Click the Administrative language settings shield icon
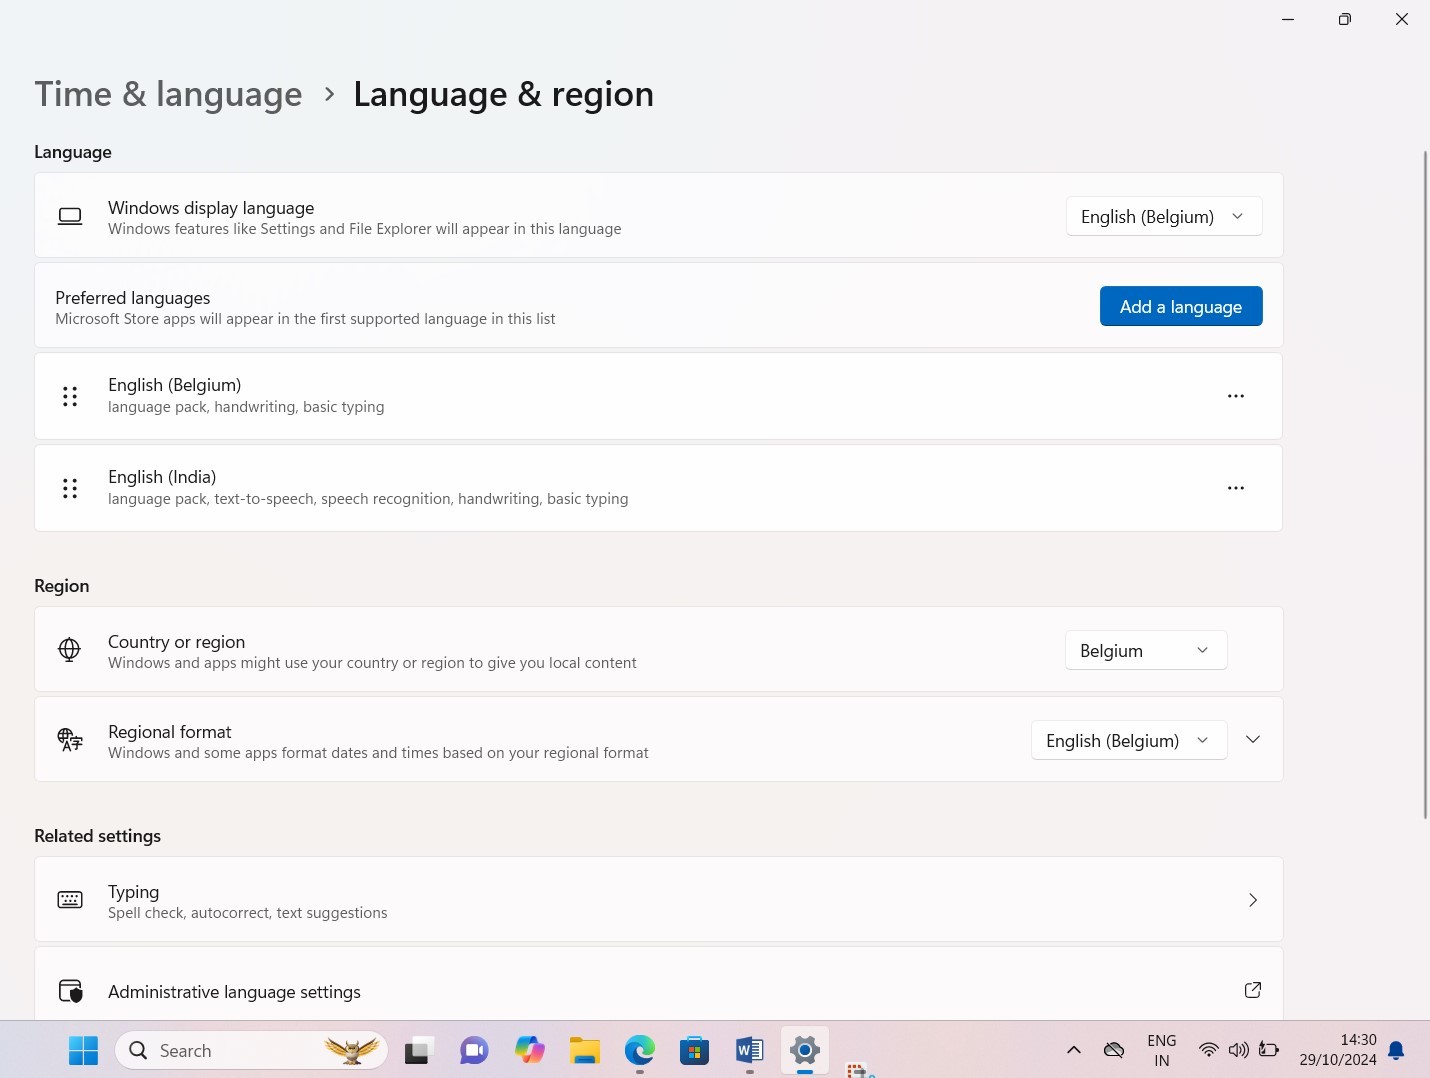The width and height of the screenshot is (1430, 1078). 70,991
